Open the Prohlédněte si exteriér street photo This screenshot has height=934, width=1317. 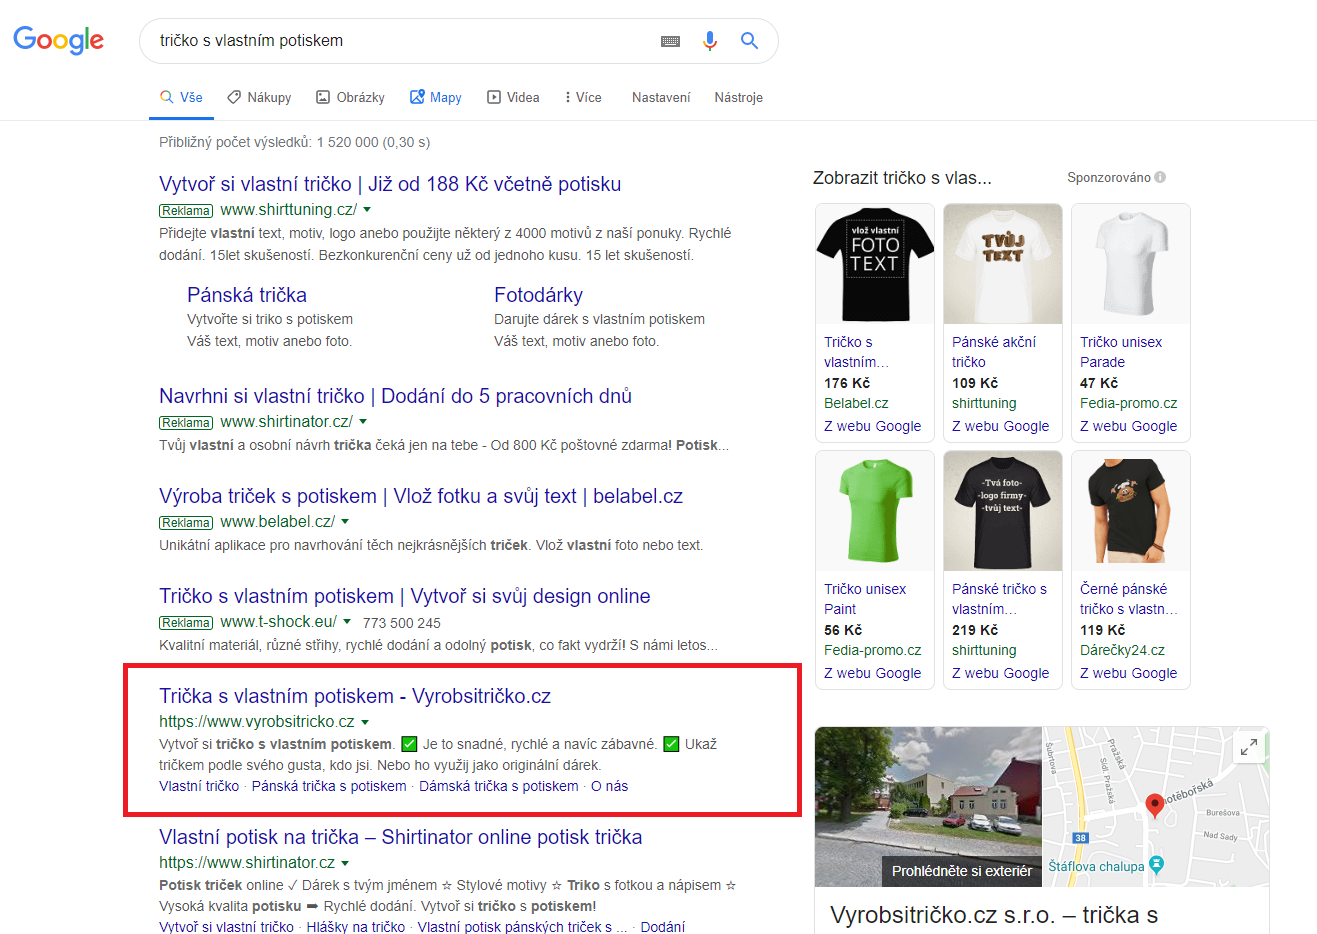[928, 806]
